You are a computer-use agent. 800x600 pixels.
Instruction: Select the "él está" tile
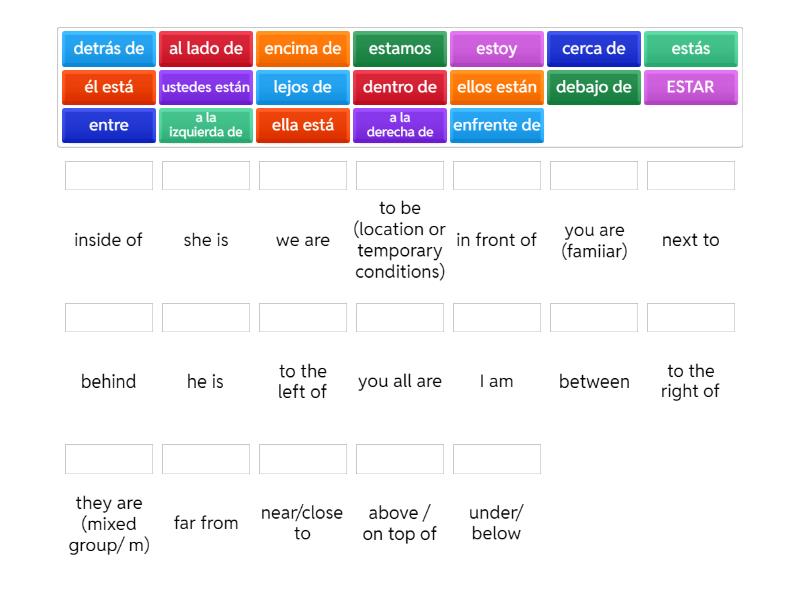[108, 87]
